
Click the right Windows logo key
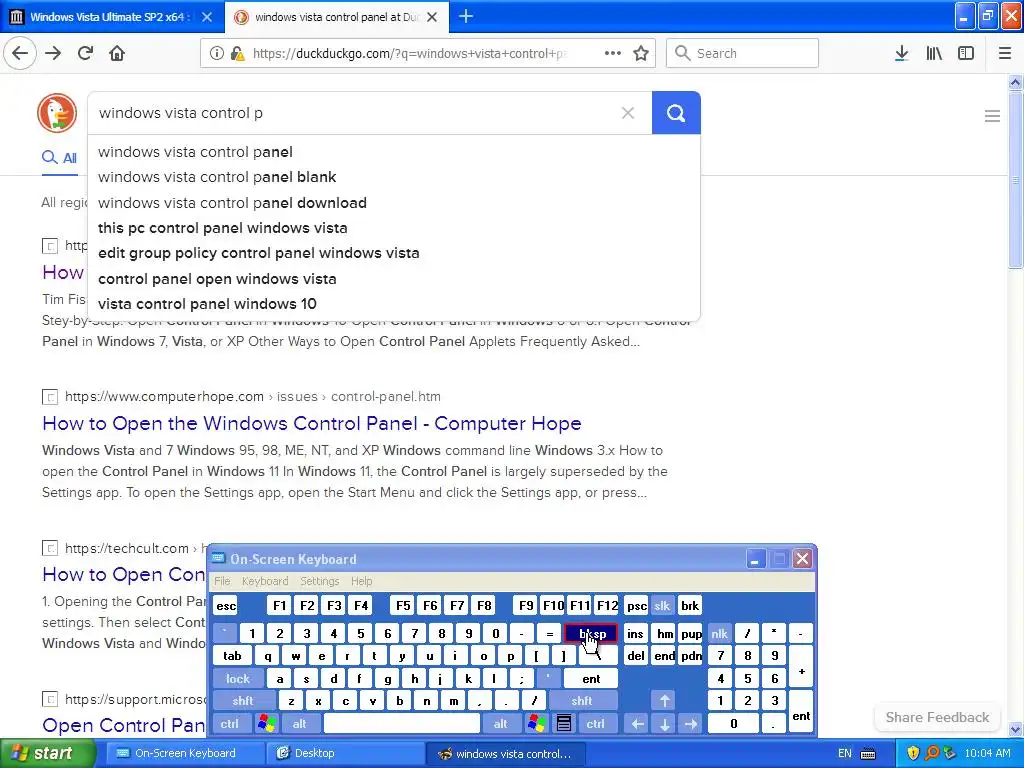(537, 724)
